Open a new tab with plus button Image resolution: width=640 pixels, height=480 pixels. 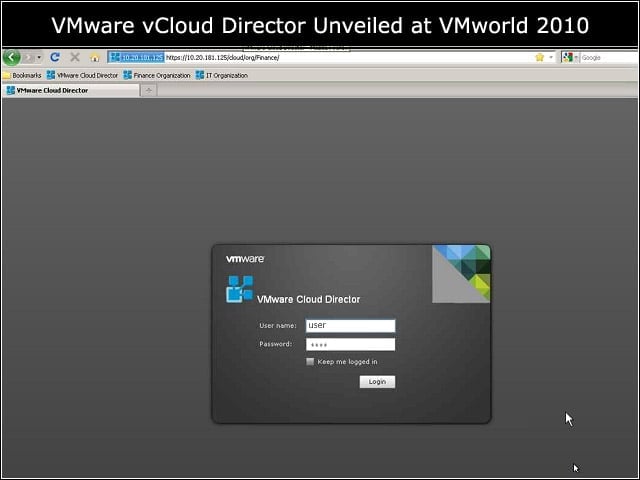coord(149,90)
